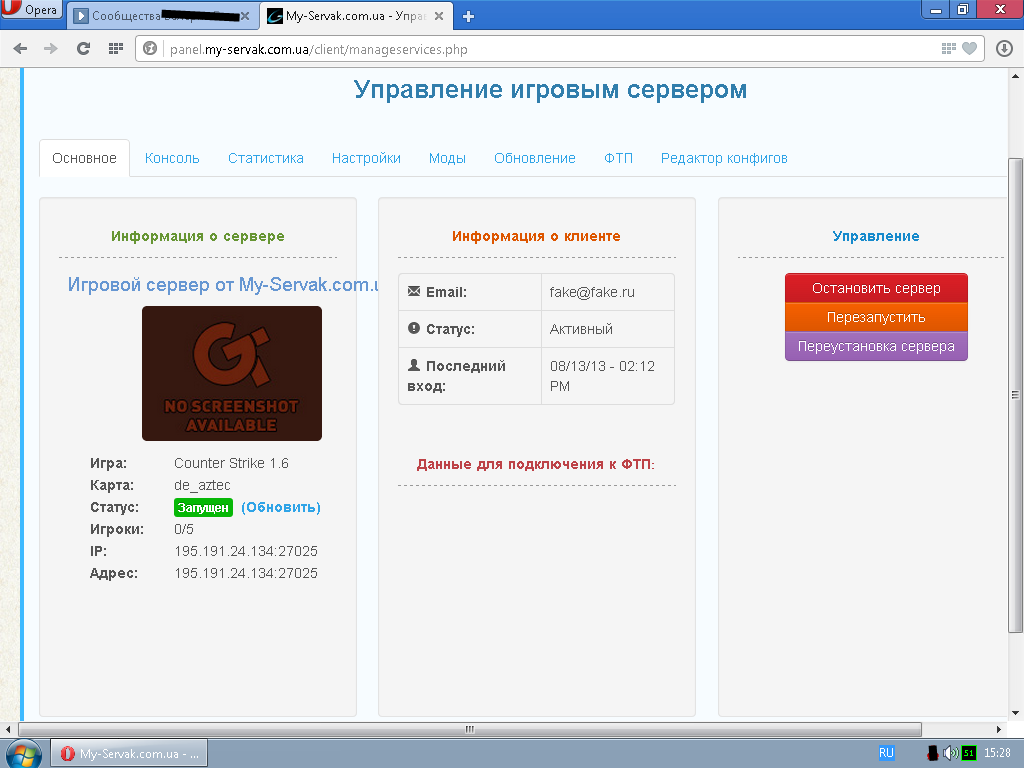Viewport: 1024px width, 768px height.
Task: Click the scroll left arrow
Action: (8, 729)
